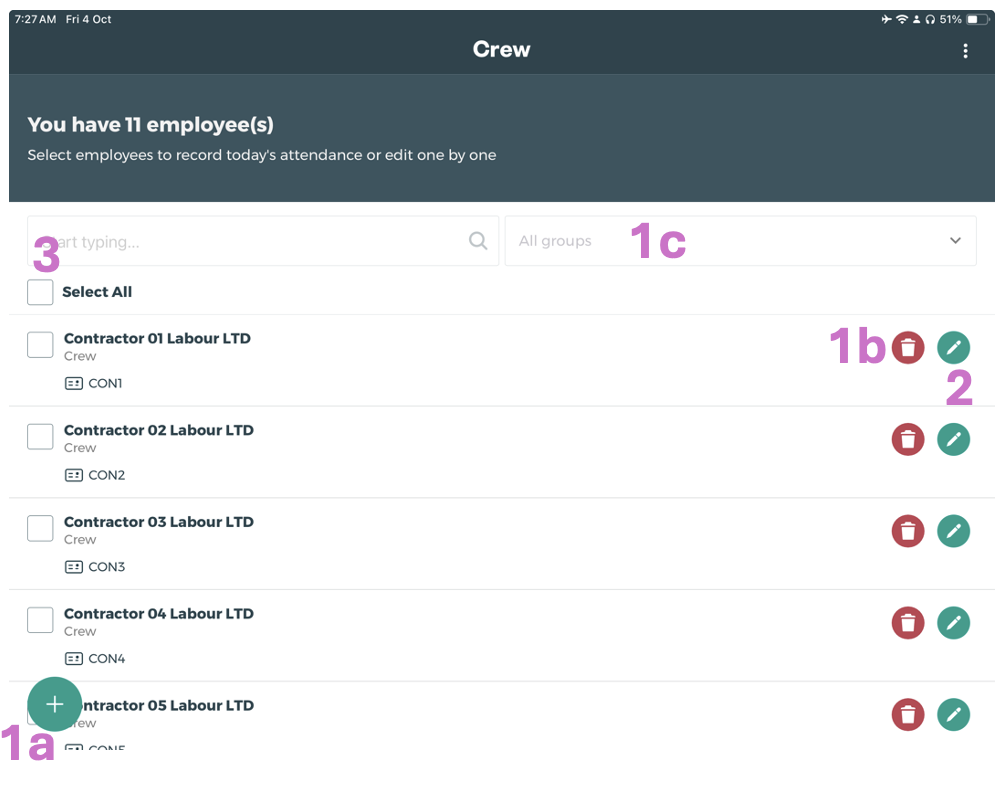Open edit for Contractor 02 Labour LTD
1002x790 pixels.
pyautogui.click(x=953, y=439)
